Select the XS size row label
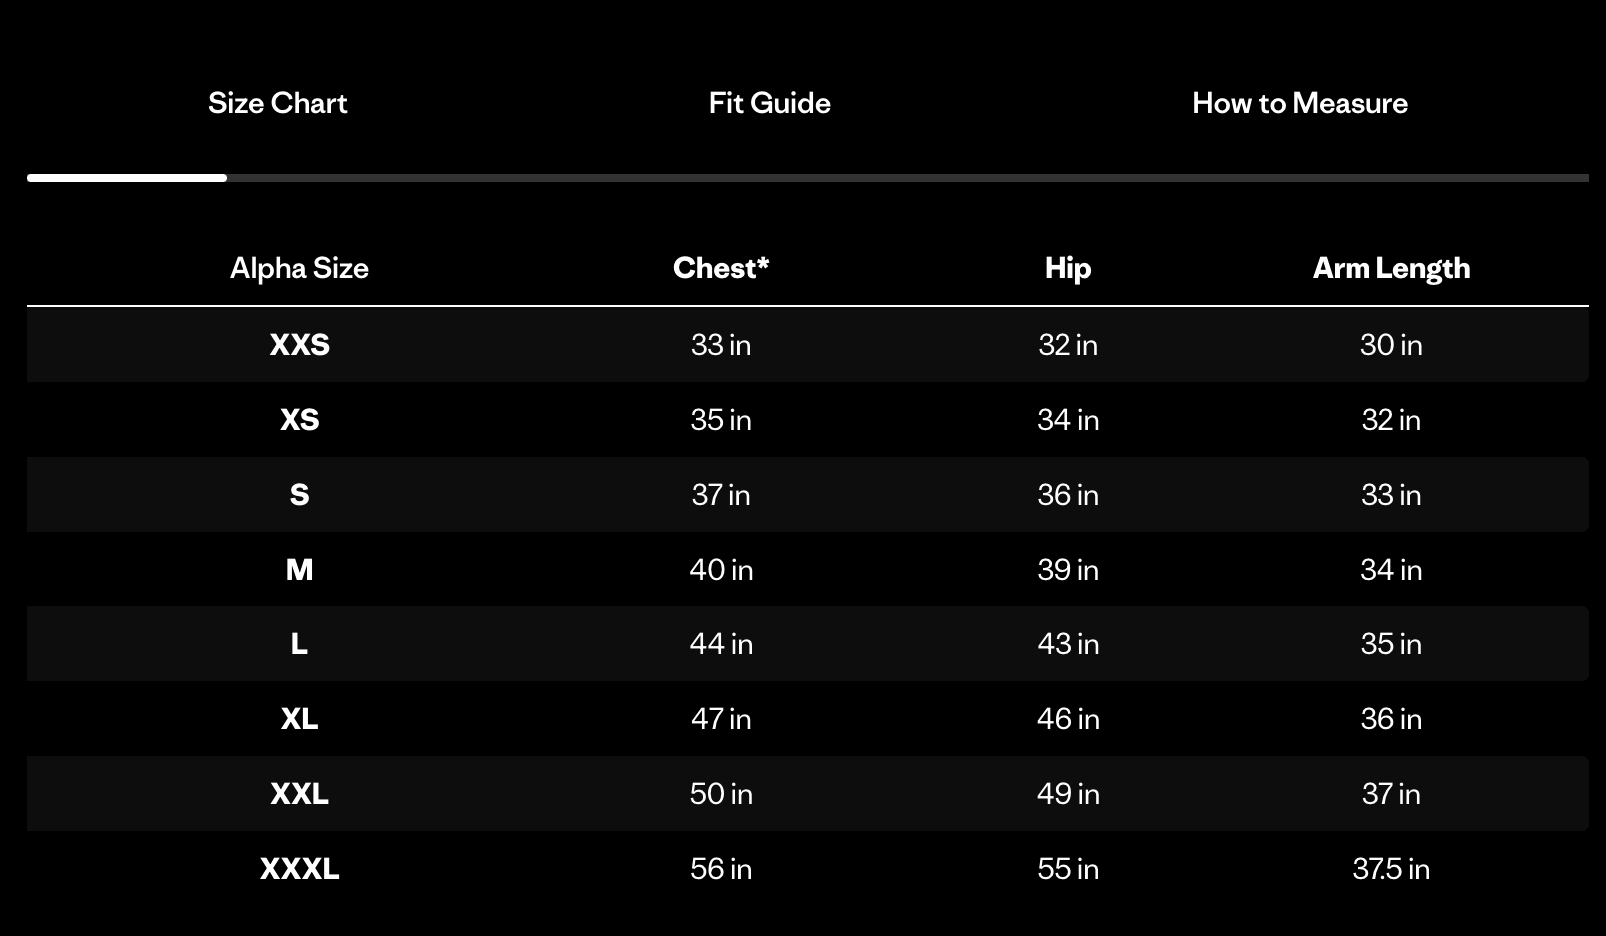 pyautogui.click(x=299, y=420)
